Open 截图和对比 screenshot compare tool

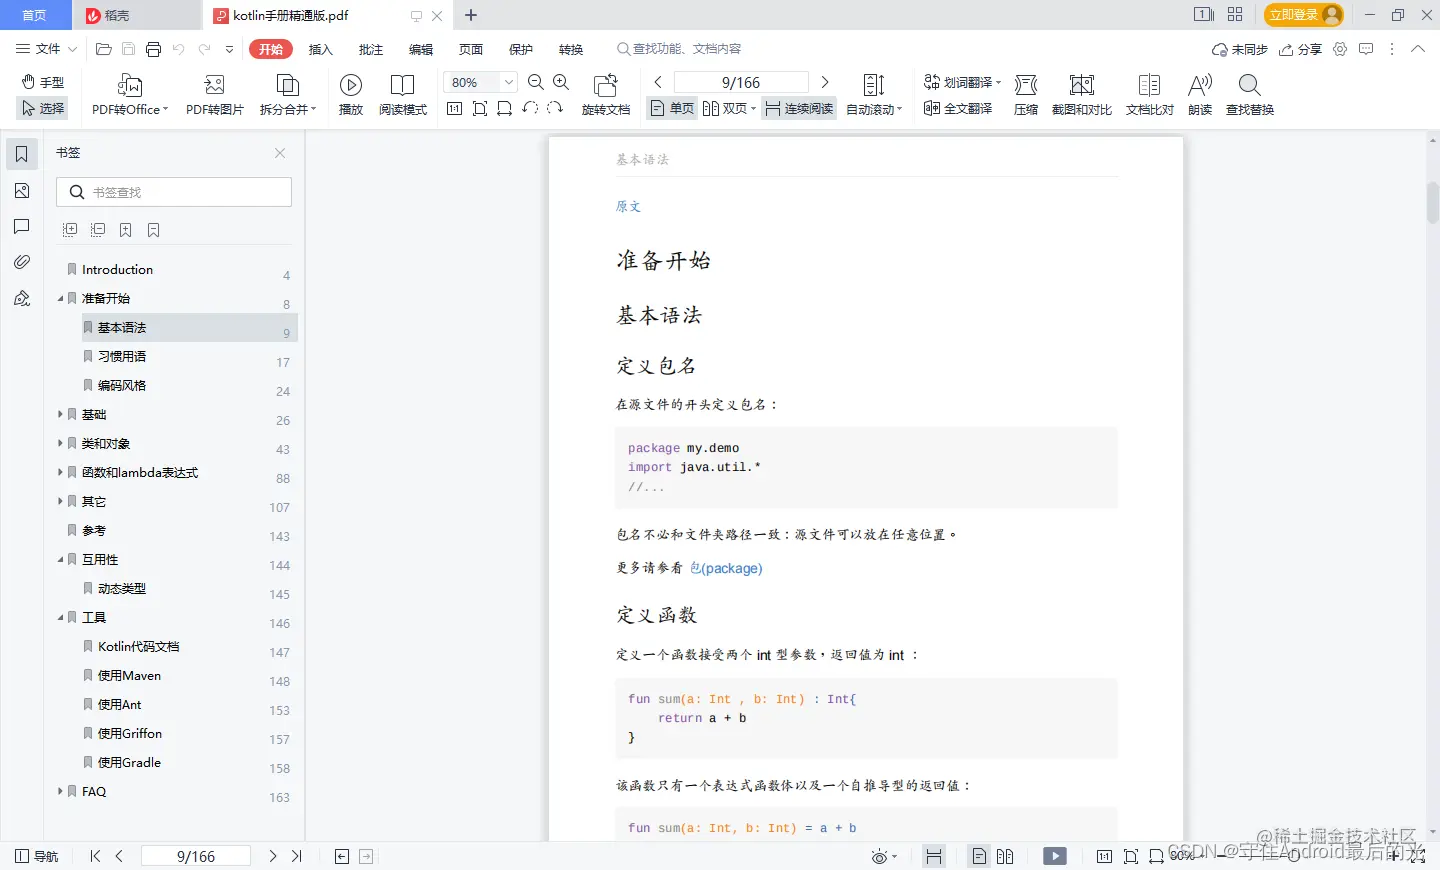[x=1081, y=93]
